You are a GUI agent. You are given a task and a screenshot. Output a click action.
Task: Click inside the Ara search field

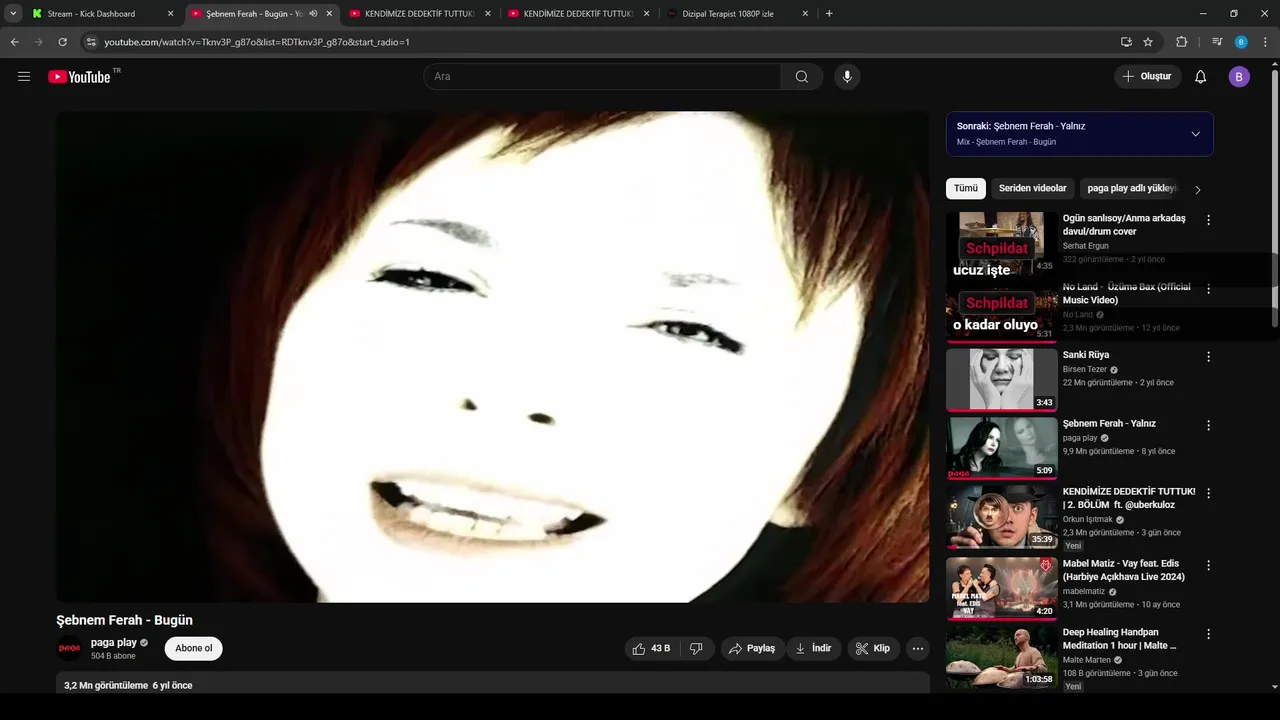click(x=603, y=76)
